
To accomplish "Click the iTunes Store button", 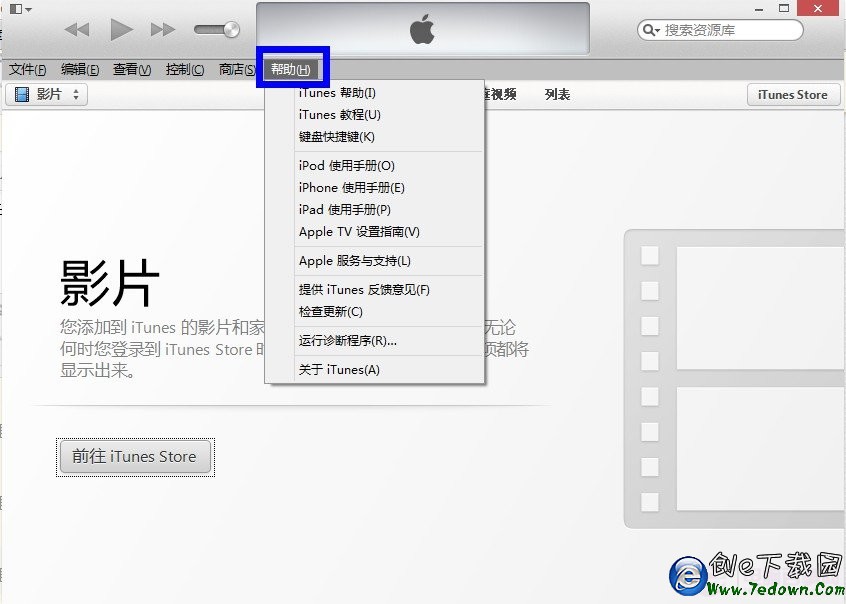I will (x=793, y=94).
